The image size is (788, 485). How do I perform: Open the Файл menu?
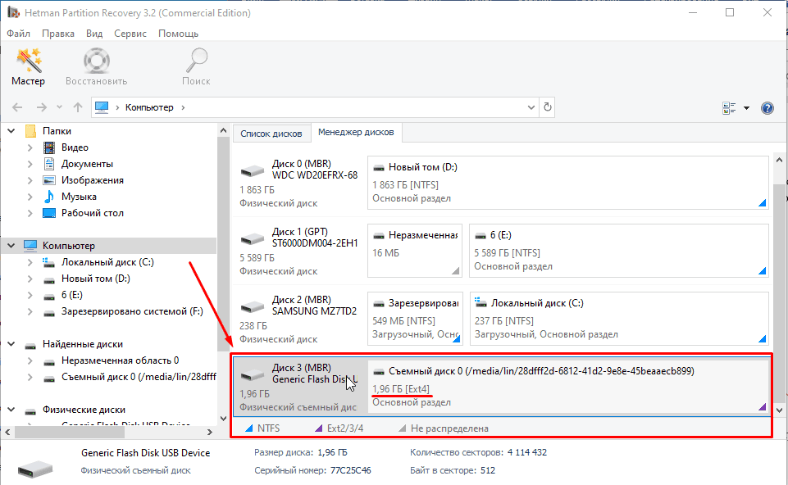18,34
